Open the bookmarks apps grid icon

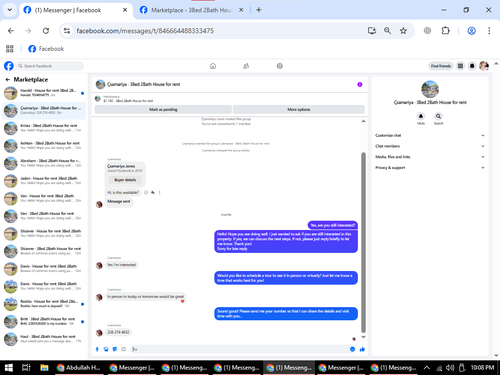click(x=10, y=49)
